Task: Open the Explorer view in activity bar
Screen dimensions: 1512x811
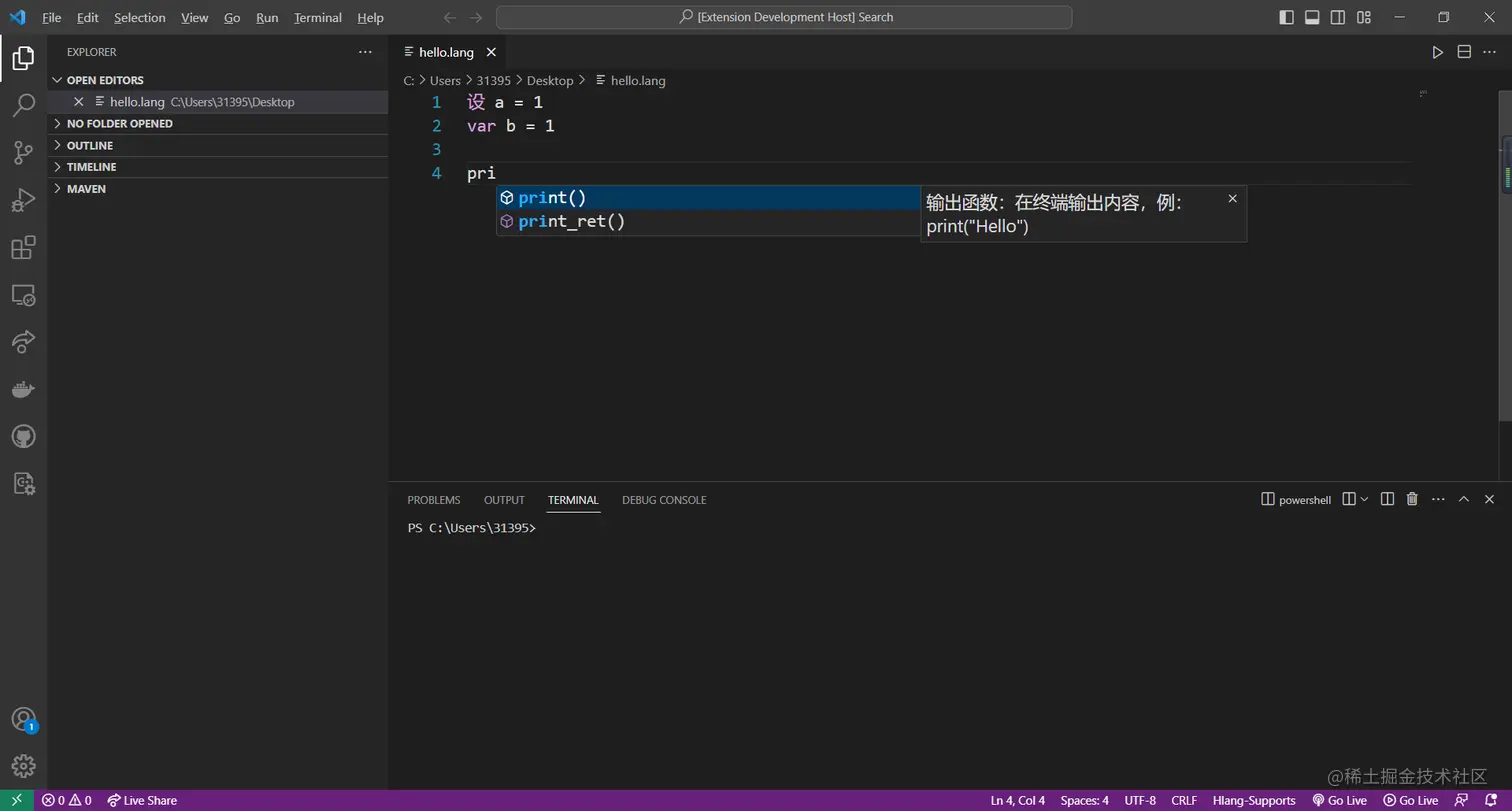Action: pyautogui.click(x=23, y=58)
